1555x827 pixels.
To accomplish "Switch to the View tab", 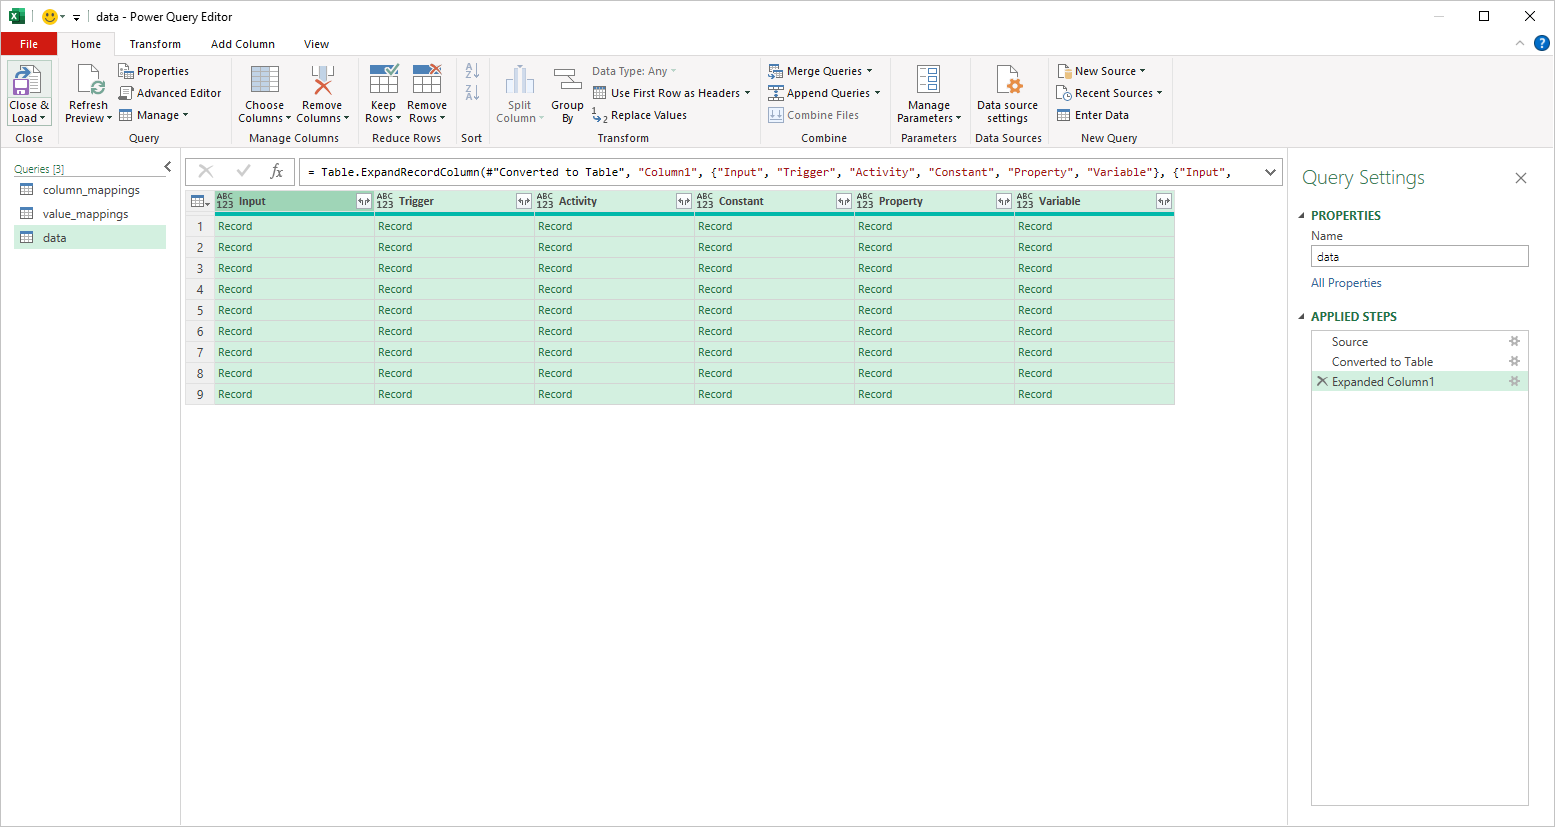I will 317,44.
